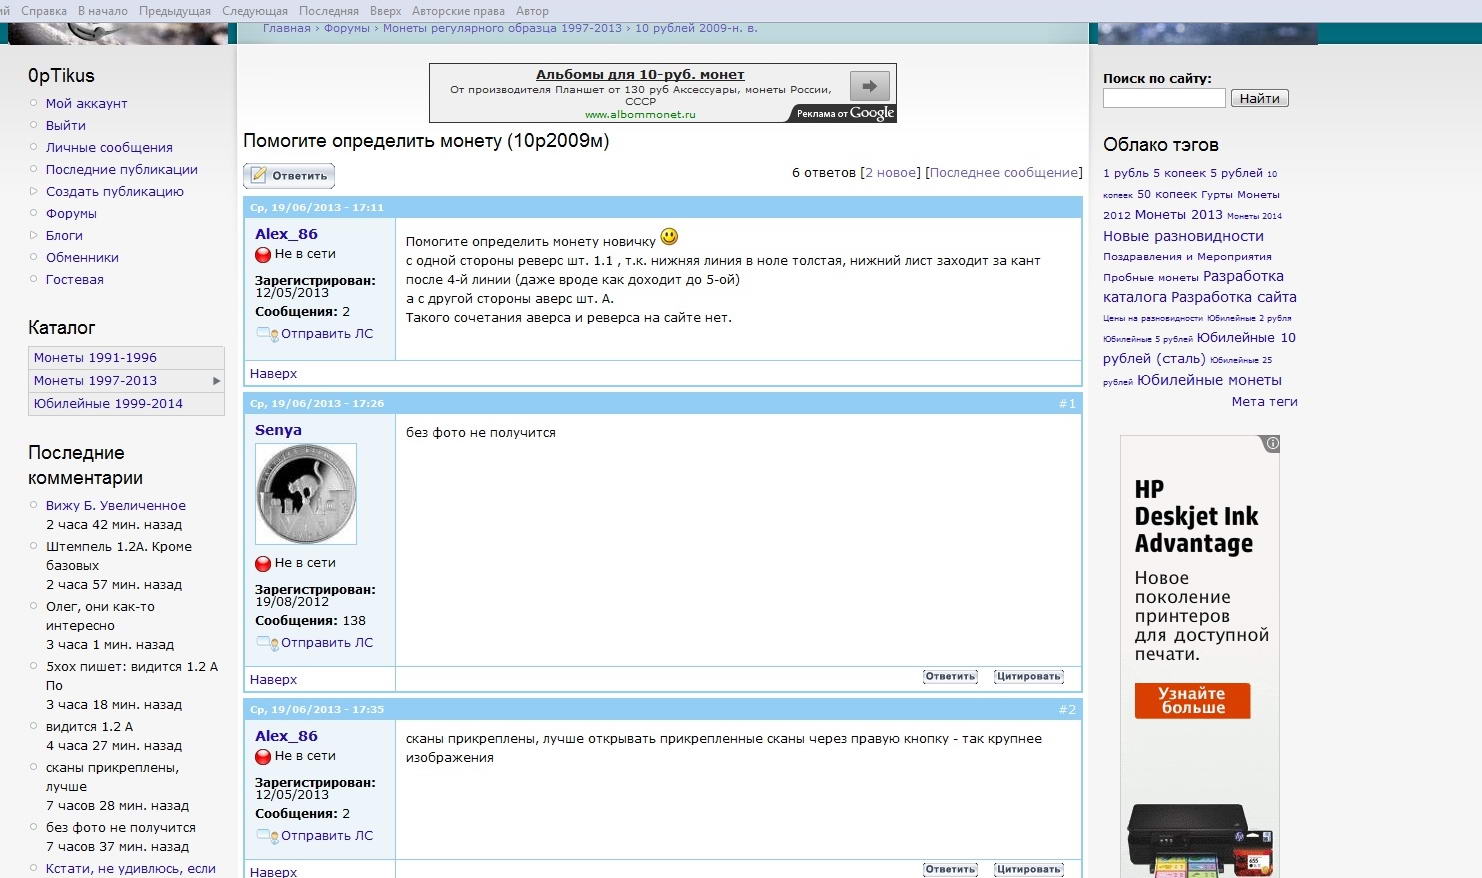Open Монеты 1991-1996 catalog item
Viewport: 1482px width, 878px height.
tap(95, 358)
